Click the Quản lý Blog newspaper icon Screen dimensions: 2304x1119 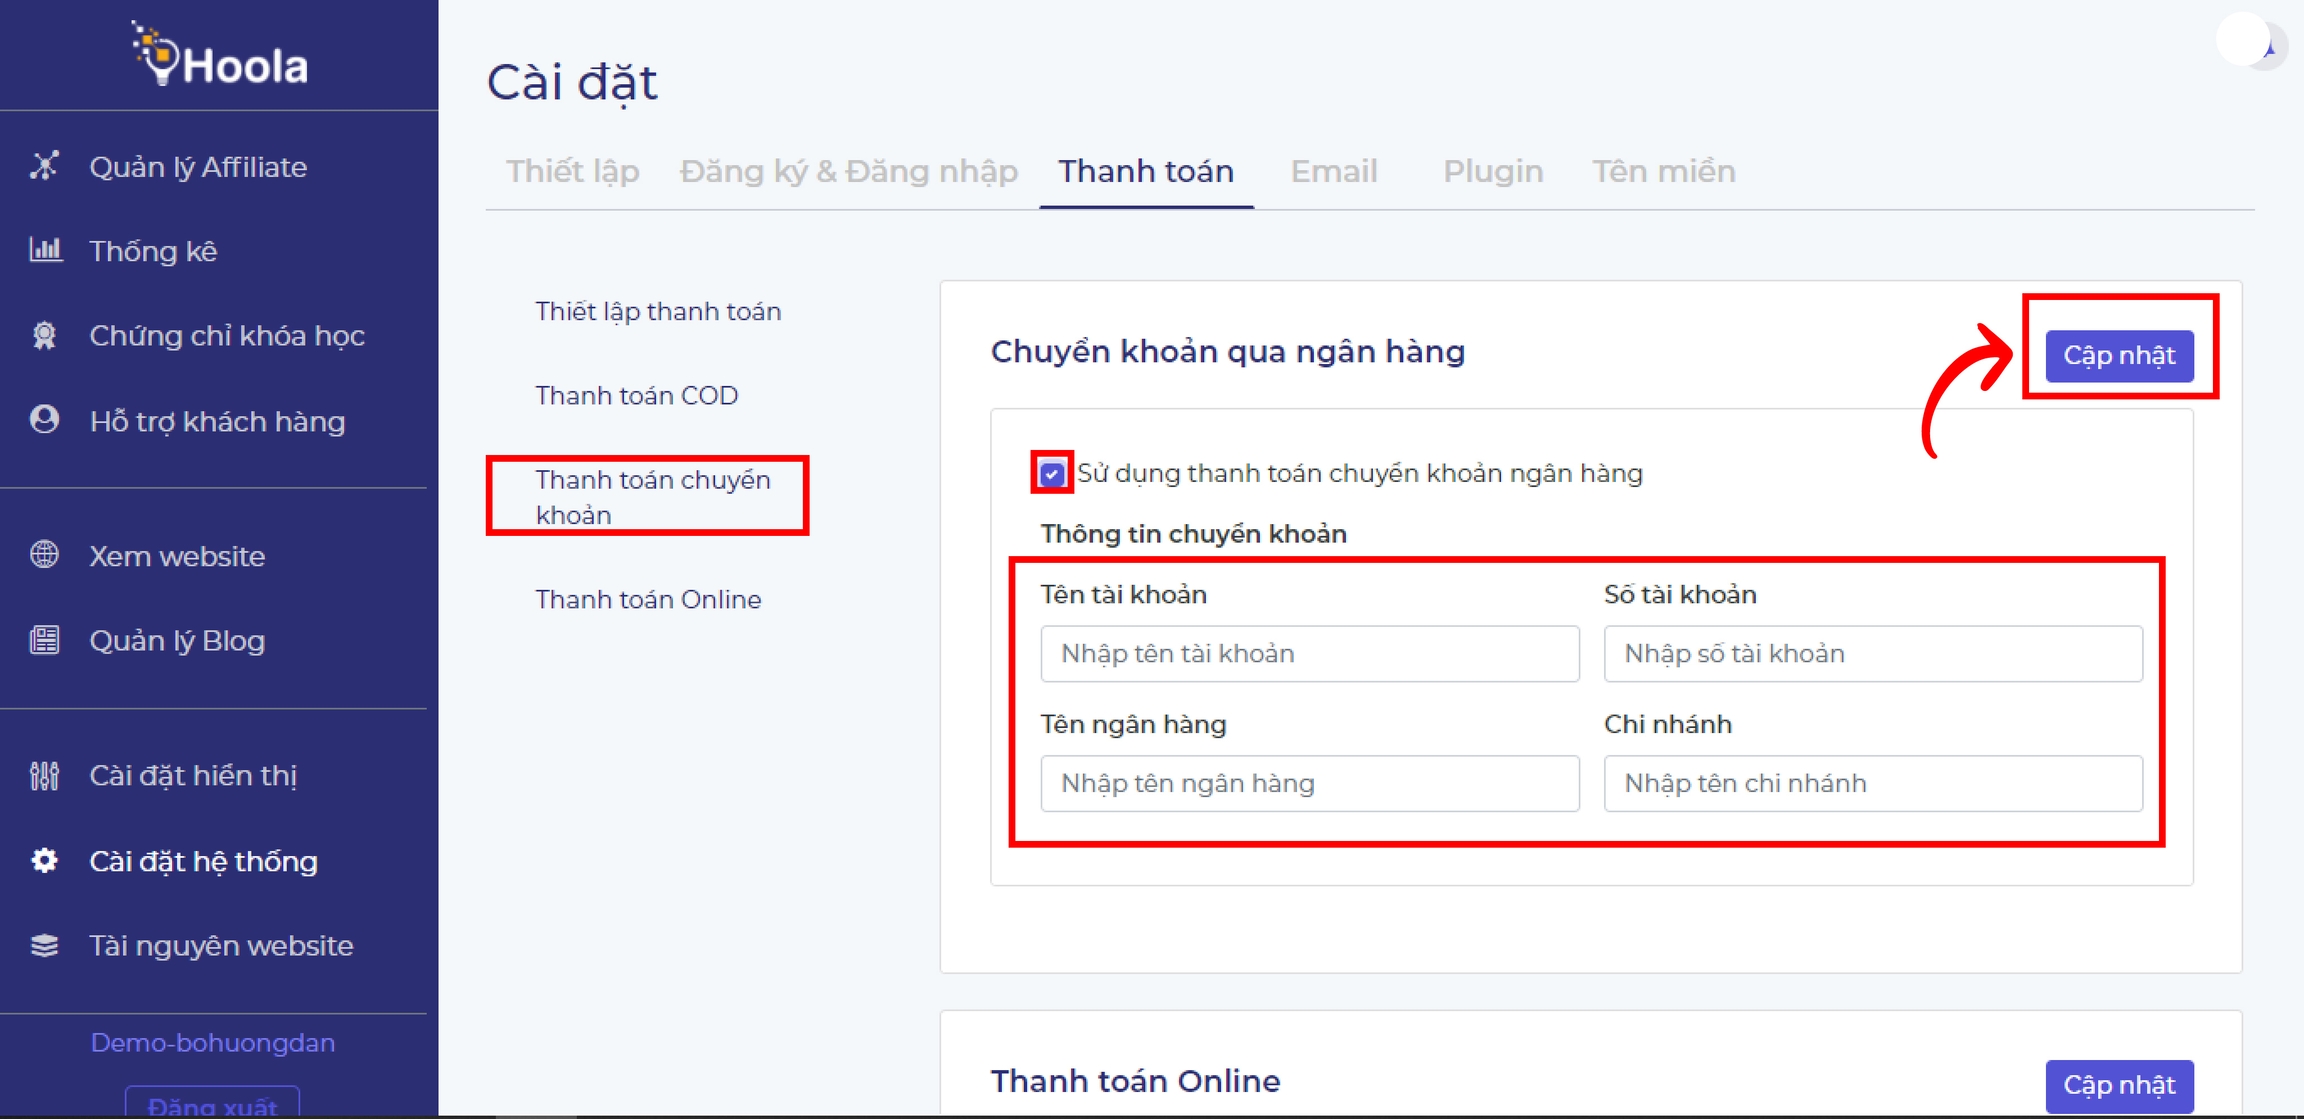(44, 640)
